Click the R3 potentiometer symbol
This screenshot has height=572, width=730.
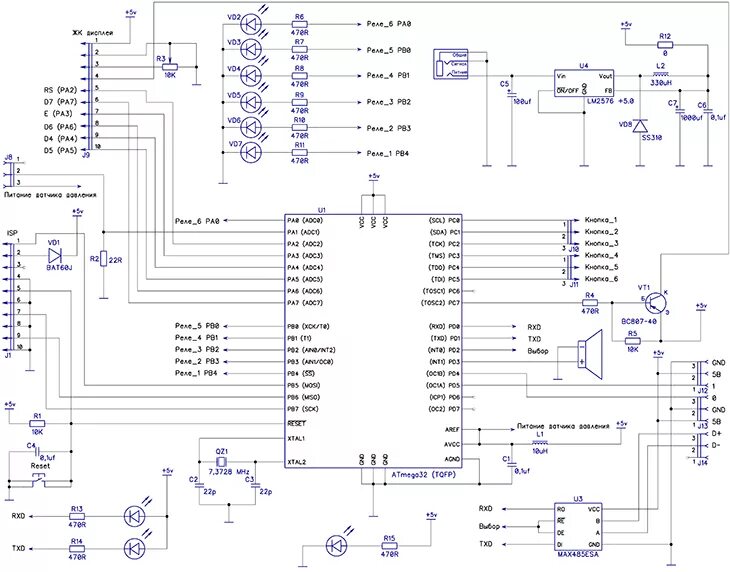tap(170, 65)
